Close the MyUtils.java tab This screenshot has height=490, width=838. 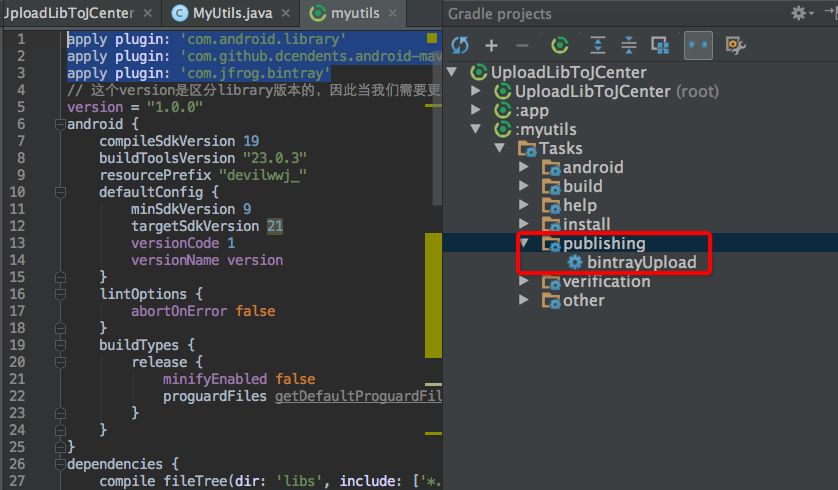pyautogui.click(x=286, y=13)
